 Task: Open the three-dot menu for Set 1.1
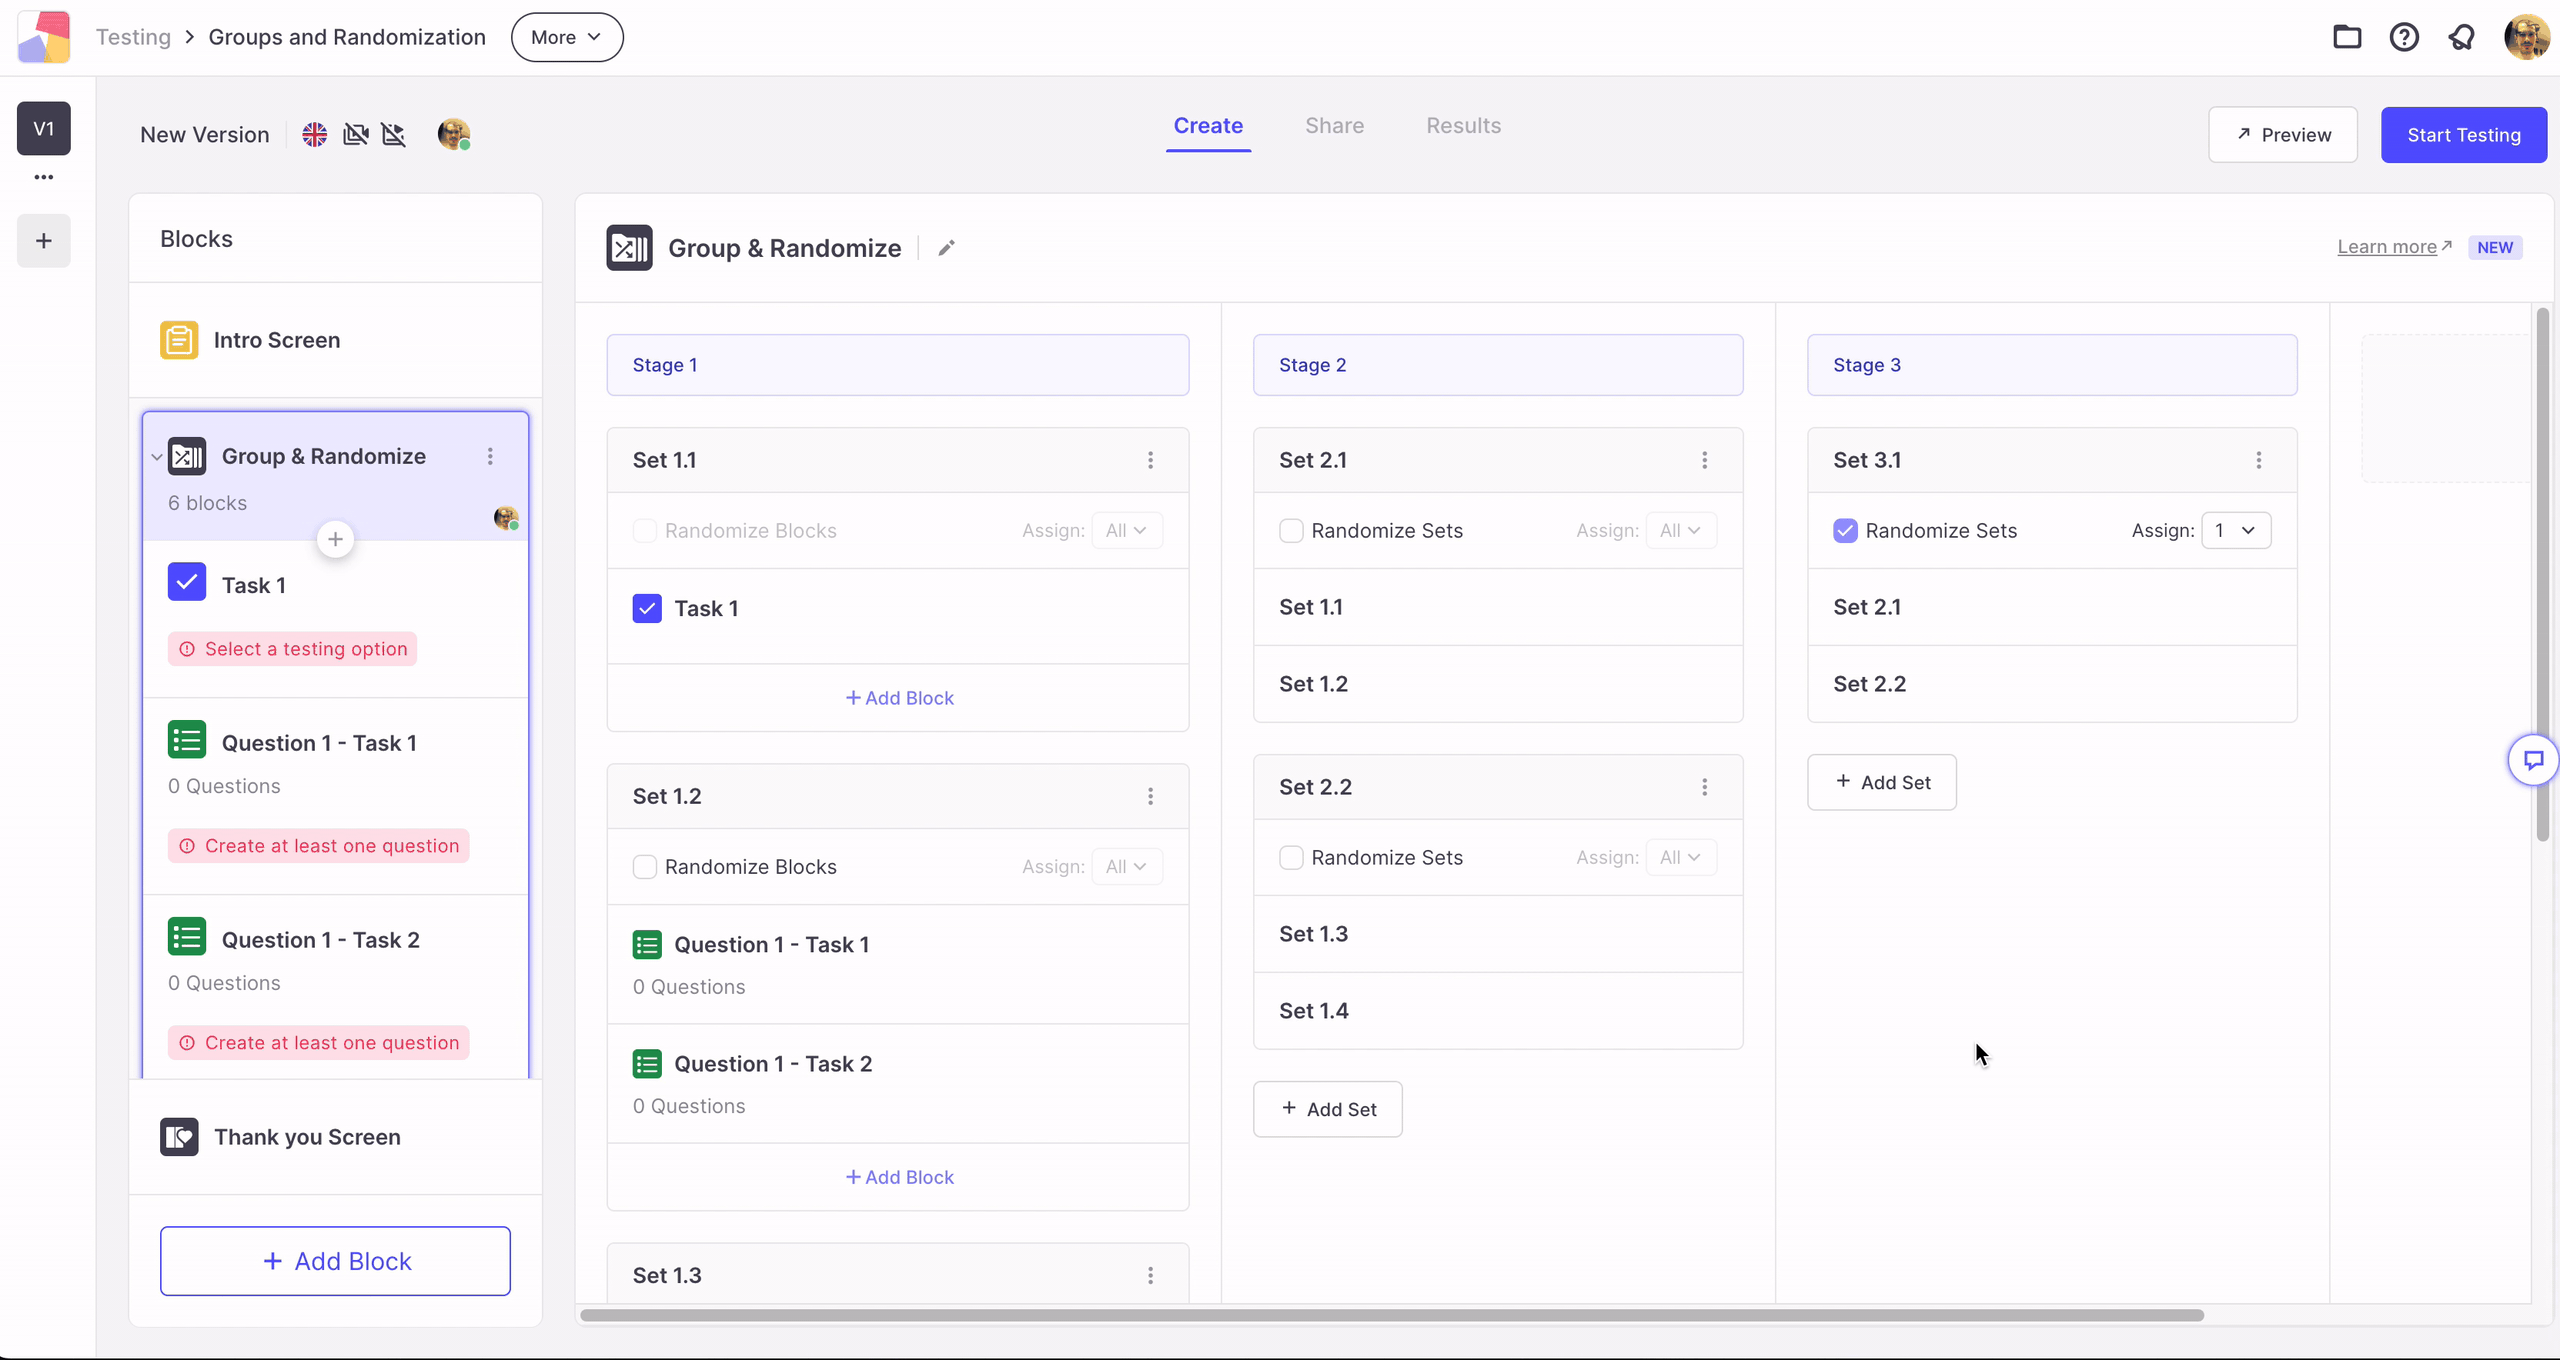[x=1150, y=460]
